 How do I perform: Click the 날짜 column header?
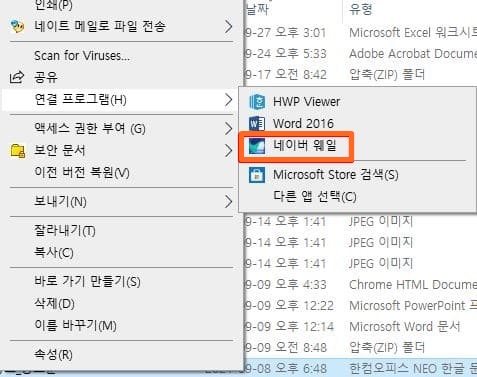(x=257, y=9)
